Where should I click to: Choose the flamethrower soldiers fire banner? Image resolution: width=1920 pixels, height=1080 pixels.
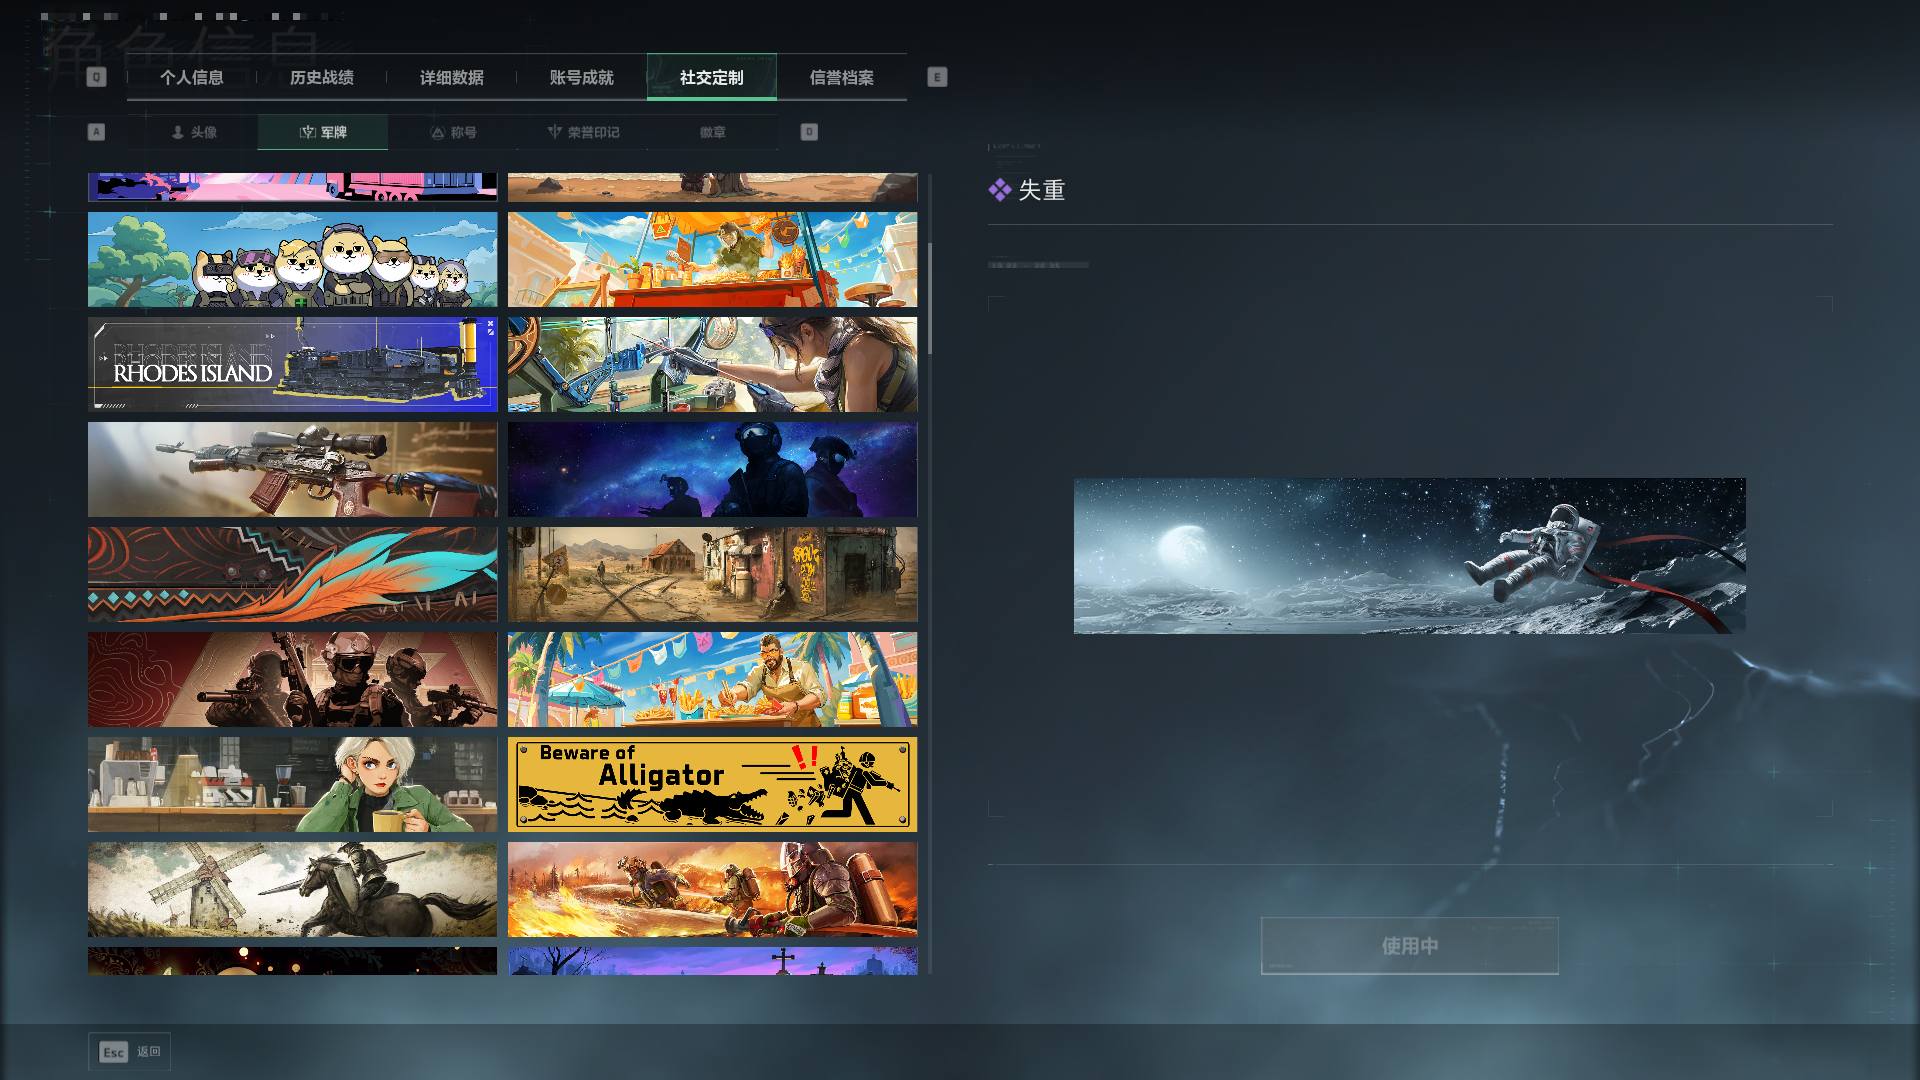(712, 889)
